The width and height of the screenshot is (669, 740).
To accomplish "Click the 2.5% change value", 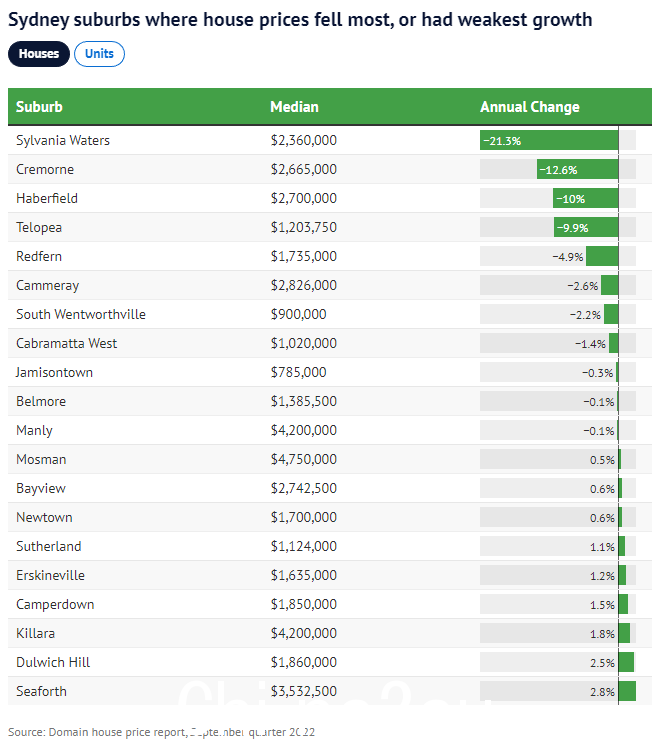I will (602, 664).
